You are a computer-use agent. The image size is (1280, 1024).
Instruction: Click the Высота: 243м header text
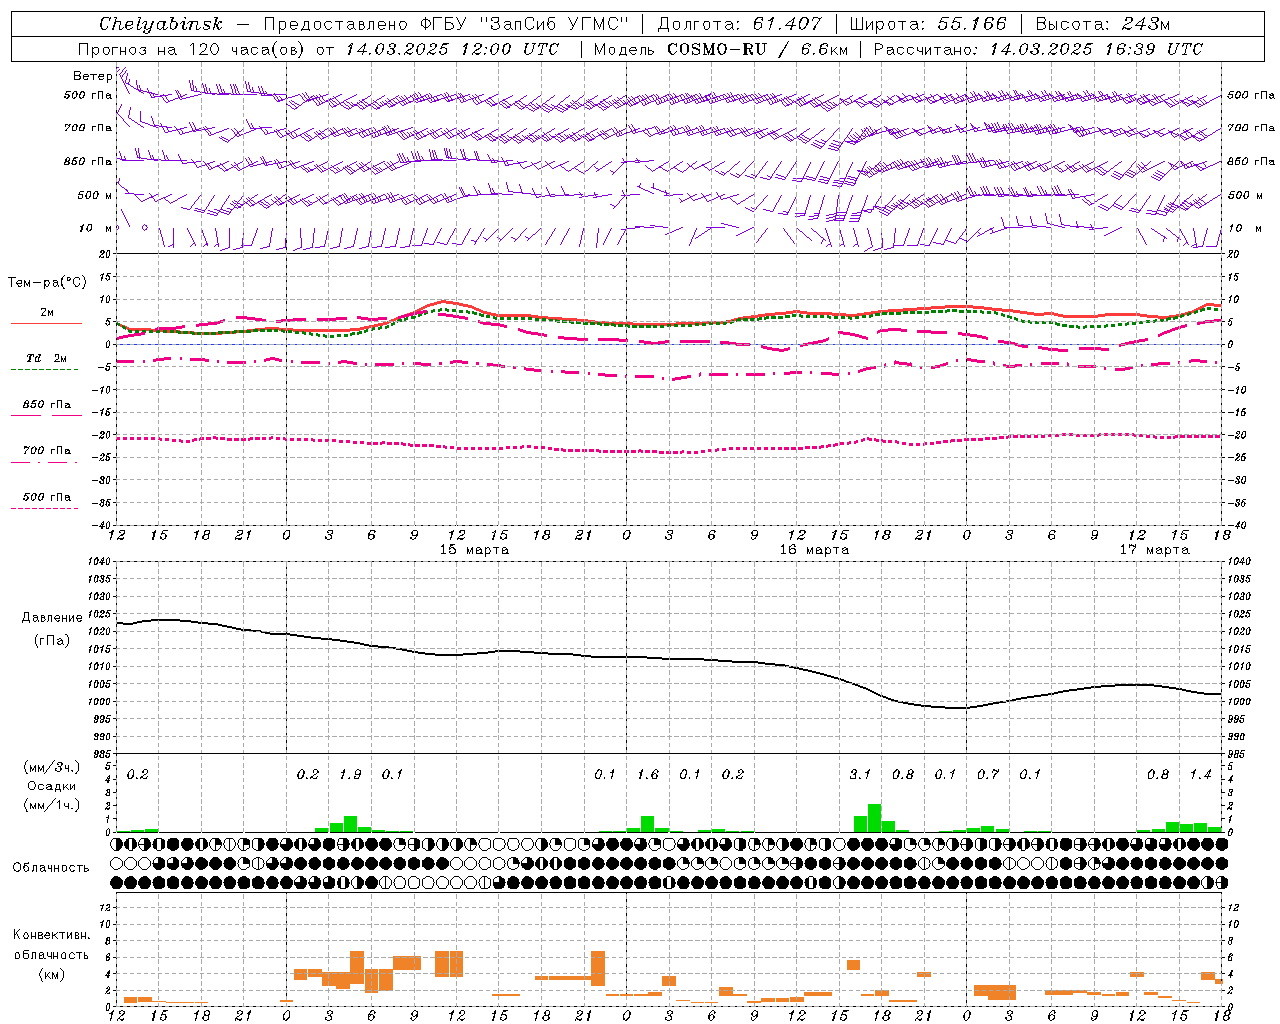click(x=1103, y=24)
